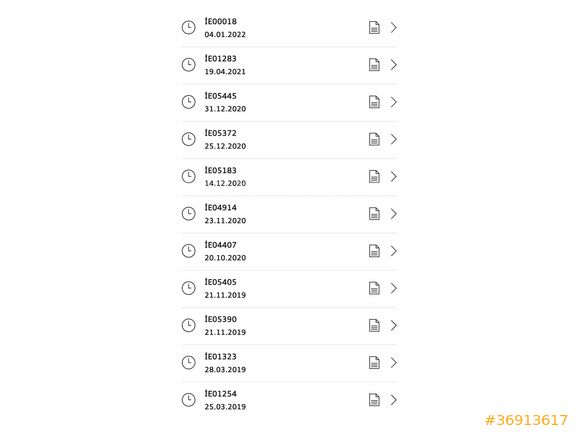Click clock icon on the İE01323 row
This screenshot has height=435, width=580.
(x=189, y=362)
